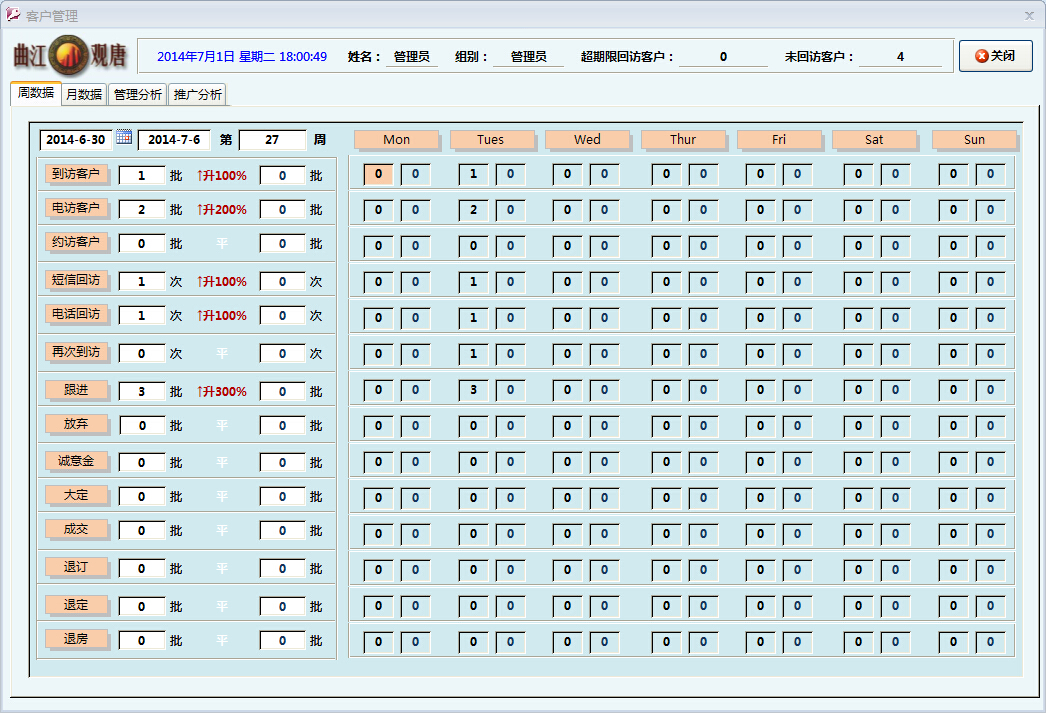Click the 到访客户 weekly total field

click(x=141, y=175)
